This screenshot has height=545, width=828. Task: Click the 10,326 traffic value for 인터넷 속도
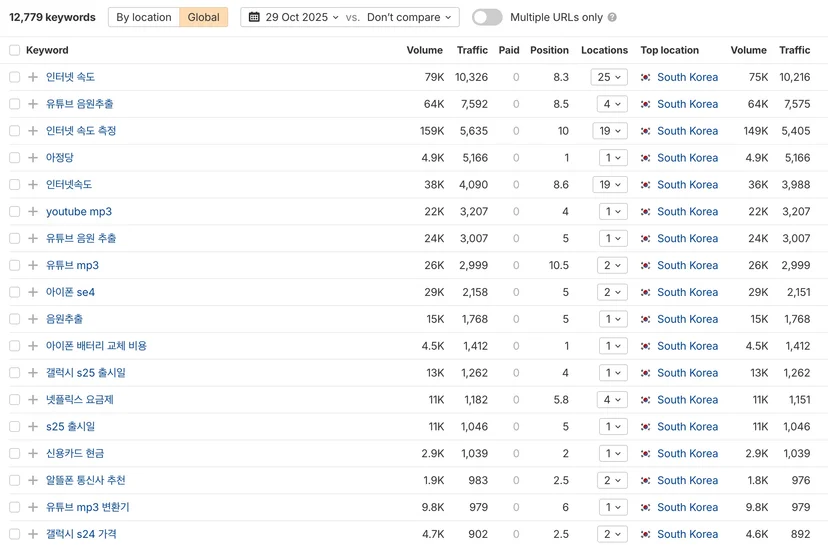[x=472, y=77]
